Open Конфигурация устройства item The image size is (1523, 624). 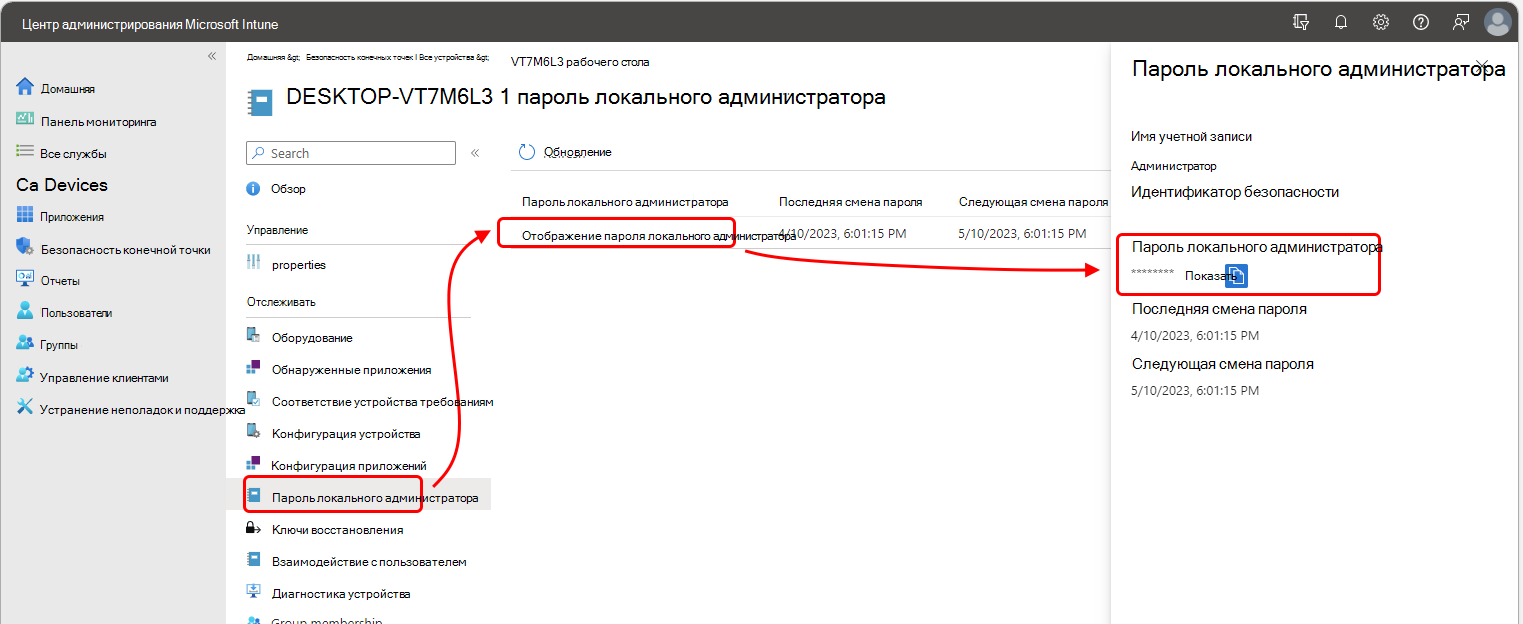pyautogui.click(x=346, y=434)
